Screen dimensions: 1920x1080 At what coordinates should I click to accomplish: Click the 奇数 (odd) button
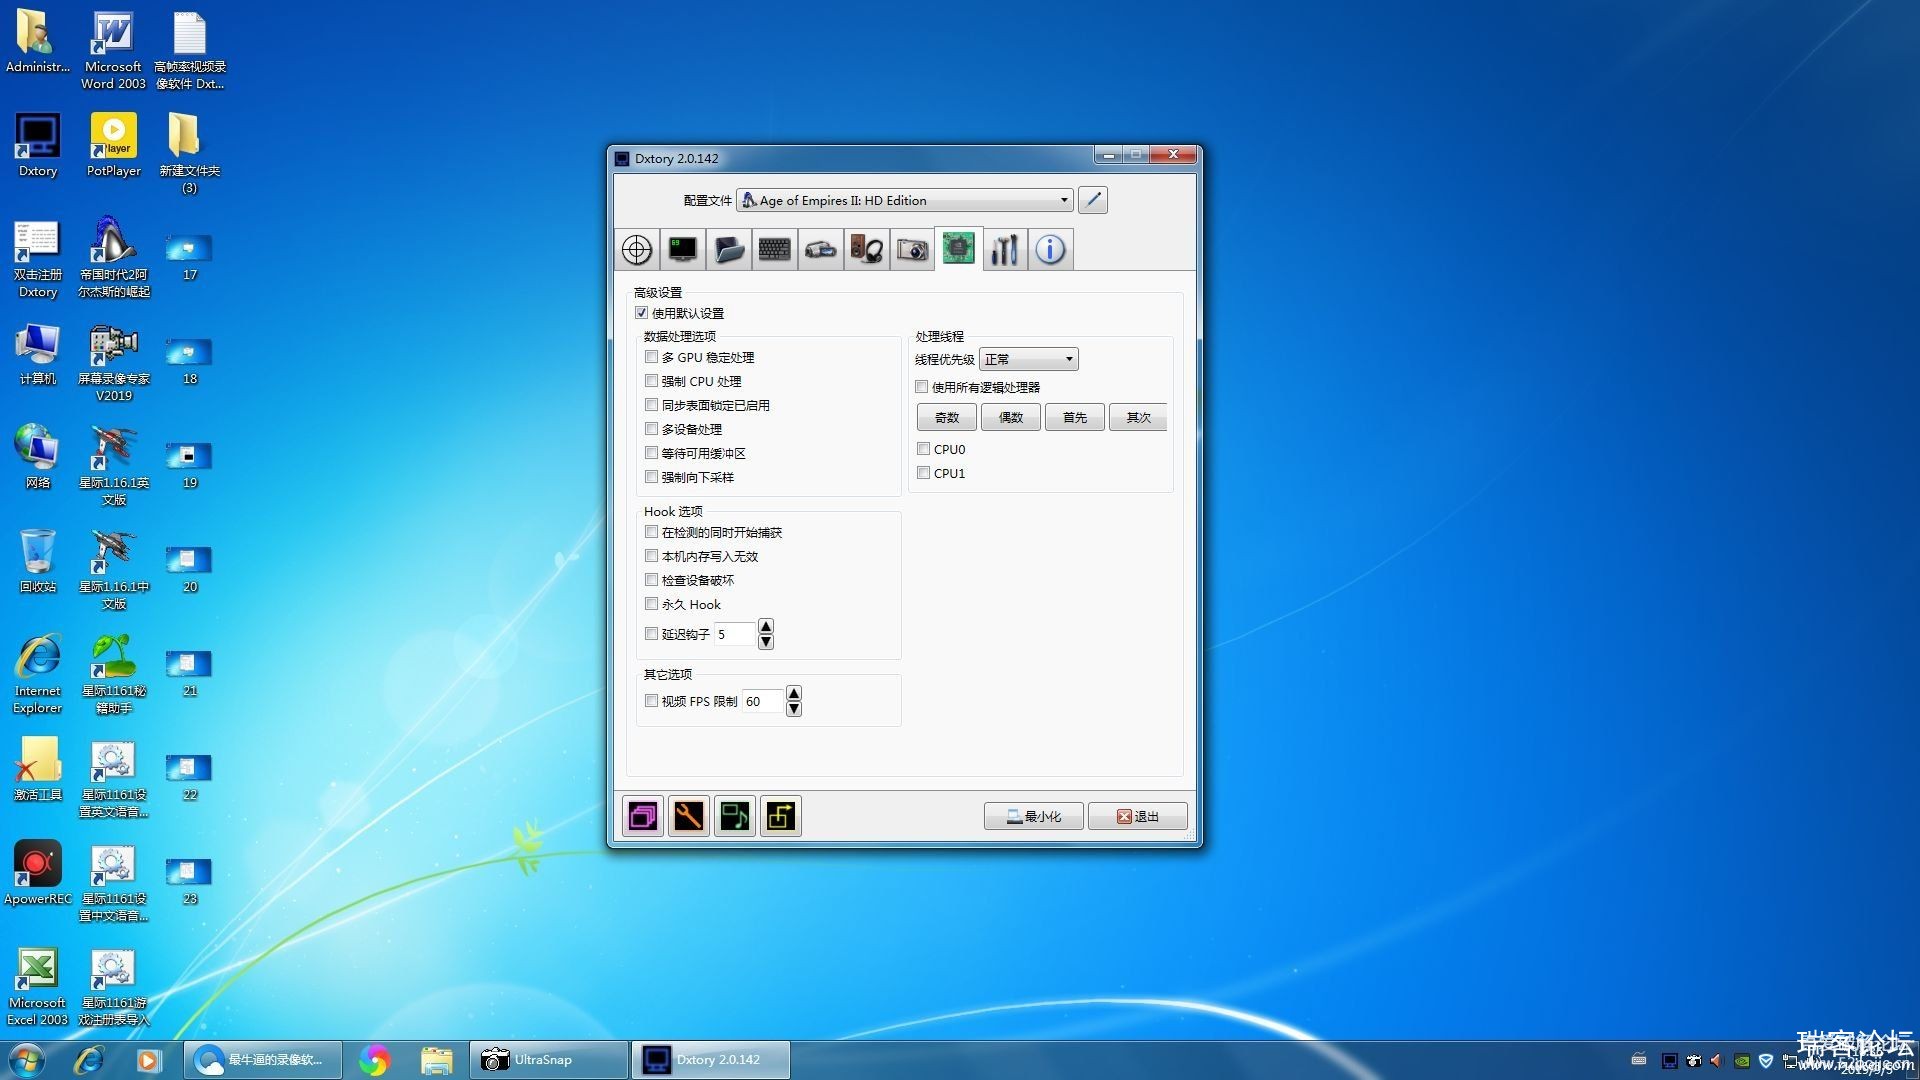(x=946, y=417)
